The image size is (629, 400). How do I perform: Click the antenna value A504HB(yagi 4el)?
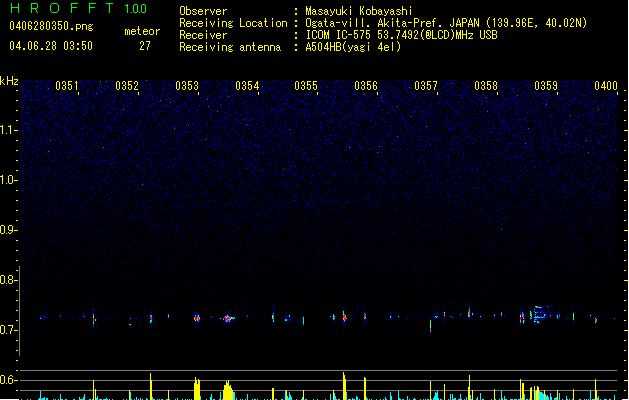pos(353,47)
